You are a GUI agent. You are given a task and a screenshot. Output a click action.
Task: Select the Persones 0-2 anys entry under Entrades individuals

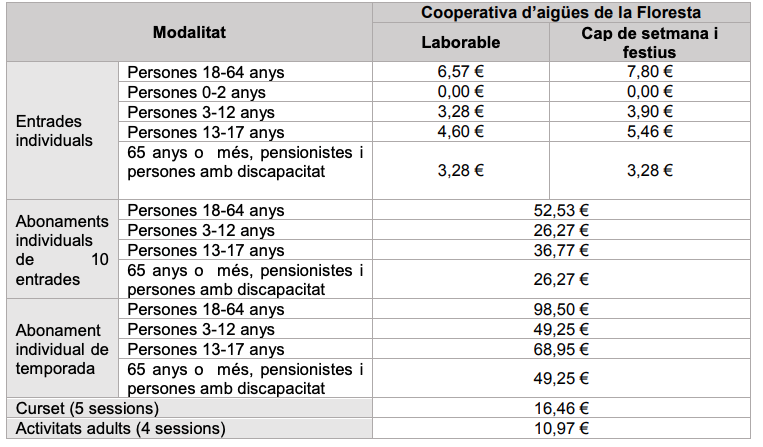pyautogui.click(x=196, y=92)
